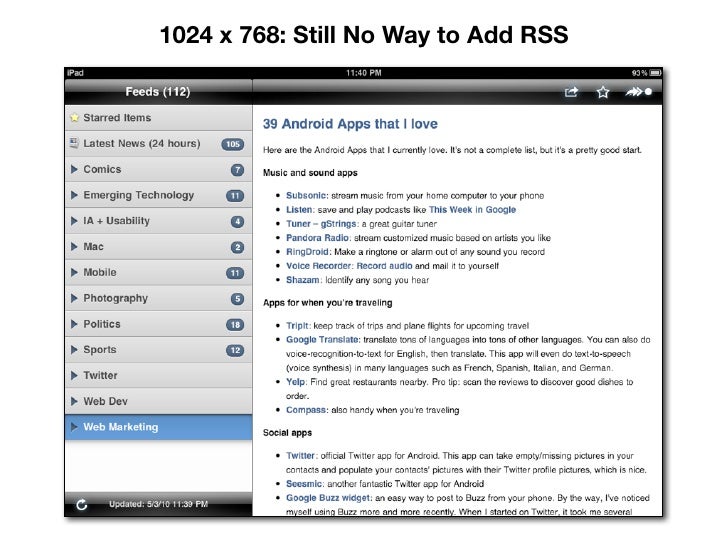Select the Mobile feed folder
The width and height of the screenshot is (728, 546).
click(x=159, y=273)
